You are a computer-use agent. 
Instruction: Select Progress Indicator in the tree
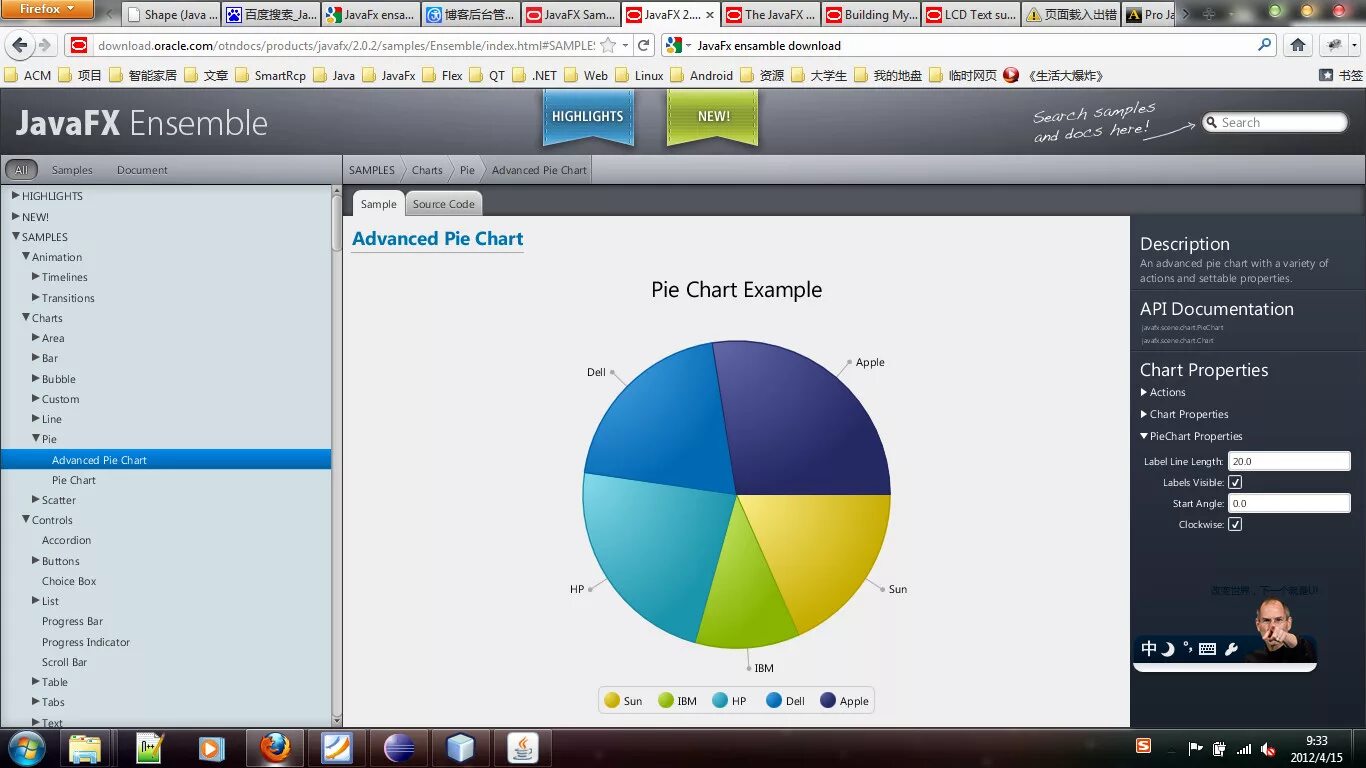coord(86,642)
